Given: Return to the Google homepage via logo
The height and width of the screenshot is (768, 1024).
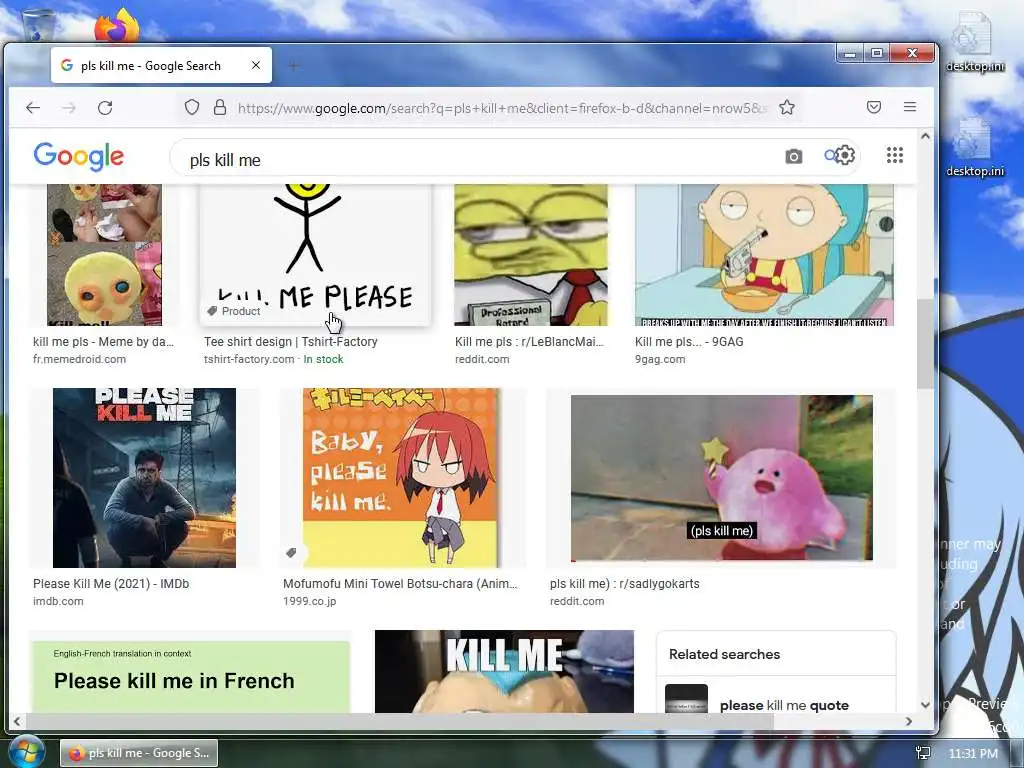Looking at the screenshot, I should coord(78,157).
